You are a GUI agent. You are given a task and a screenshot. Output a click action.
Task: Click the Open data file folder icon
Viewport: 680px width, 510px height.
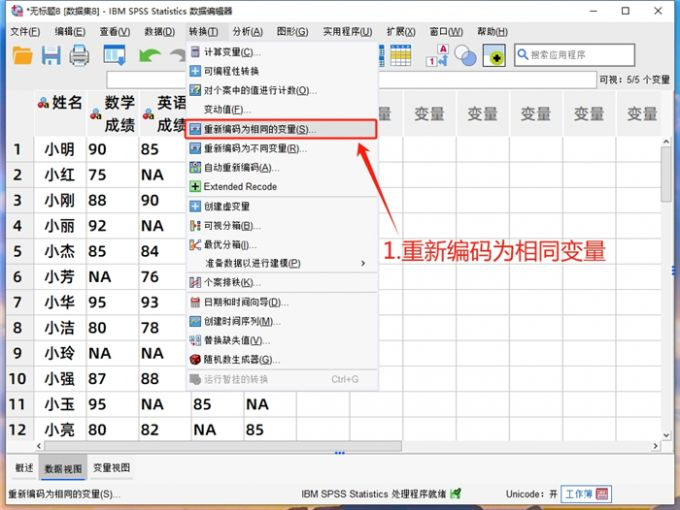coord(22,56)
